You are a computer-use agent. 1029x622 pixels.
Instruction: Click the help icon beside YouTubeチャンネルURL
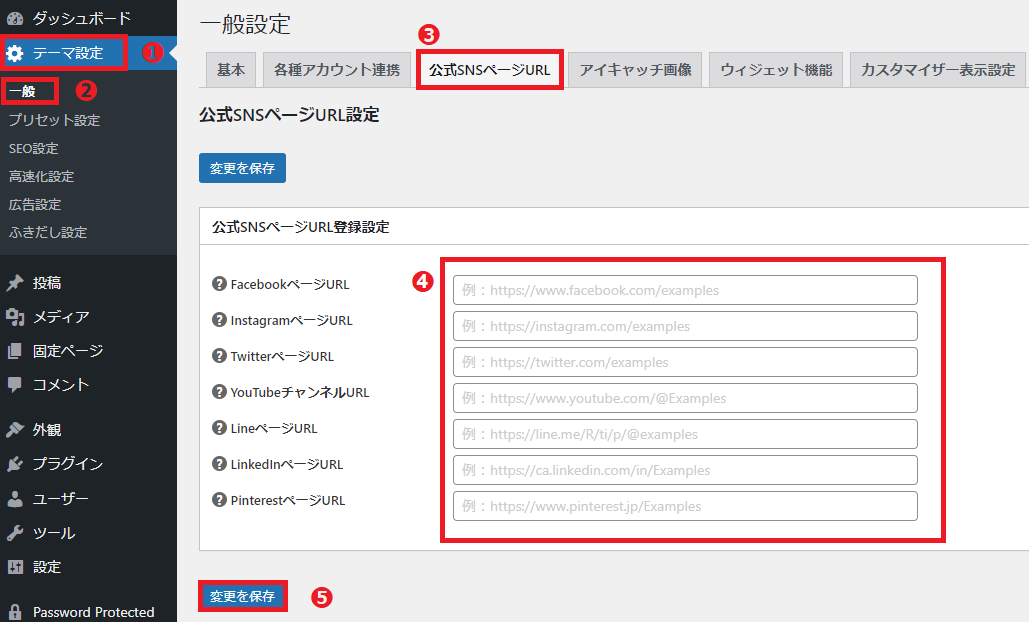pos(220,392)
